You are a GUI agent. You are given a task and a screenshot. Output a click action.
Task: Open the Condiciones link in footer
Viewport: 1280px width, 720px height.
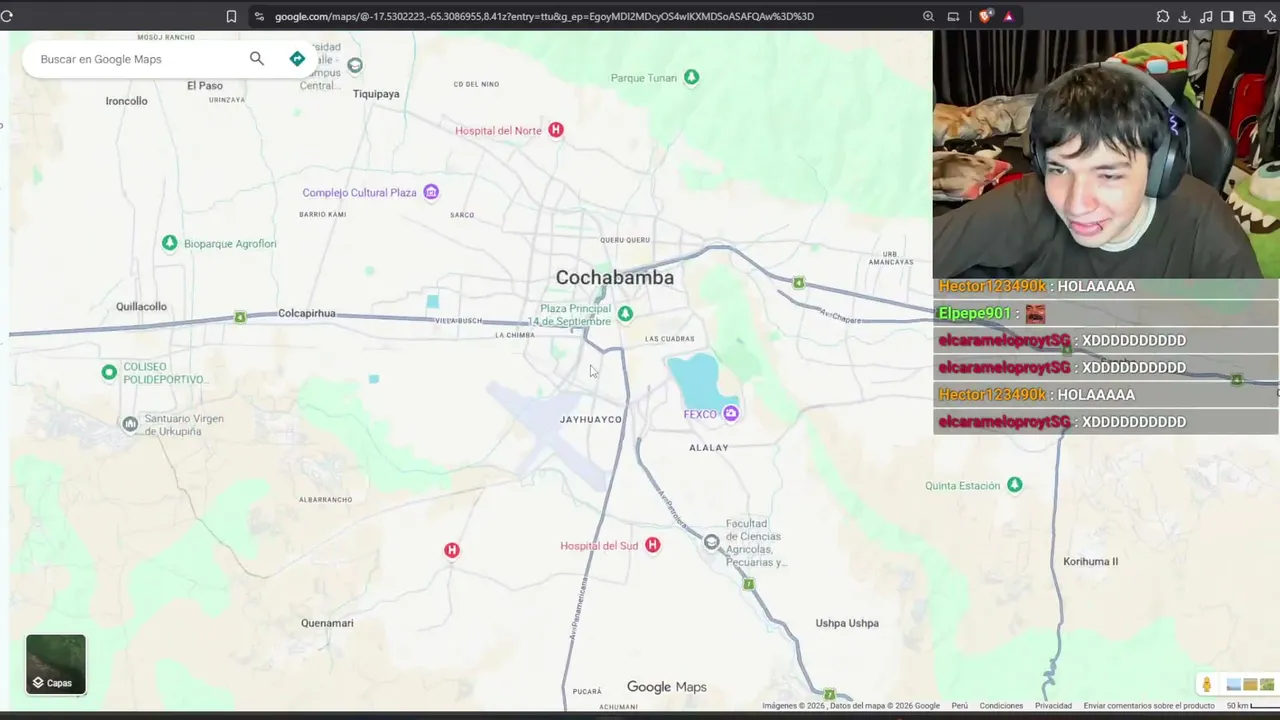(1001, 706)
